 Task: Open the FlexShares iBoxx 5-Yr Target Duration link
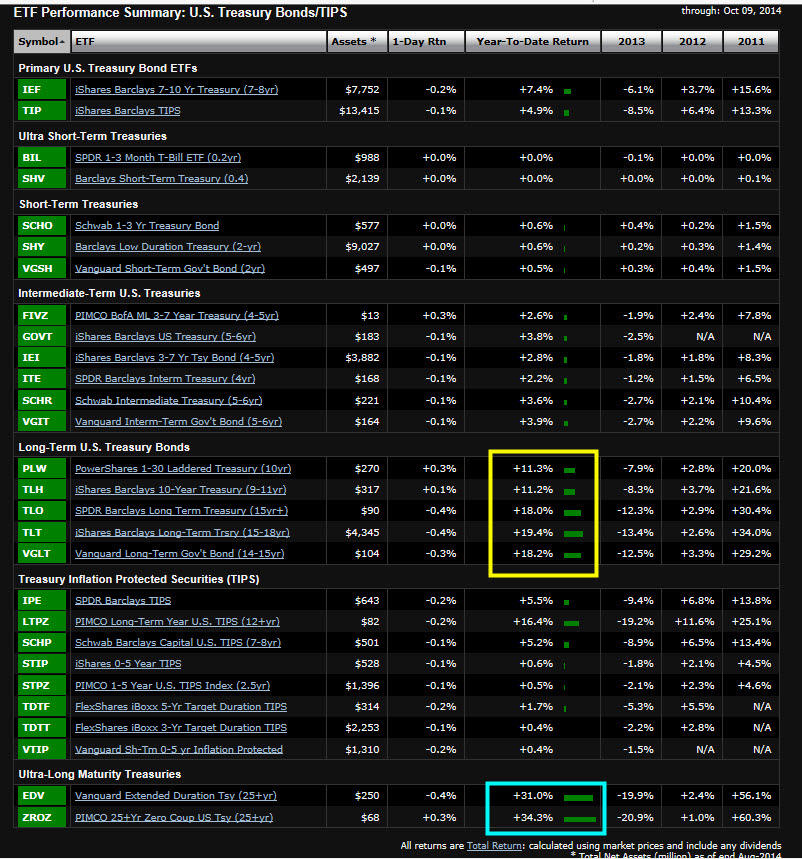(x=181, y=707)
